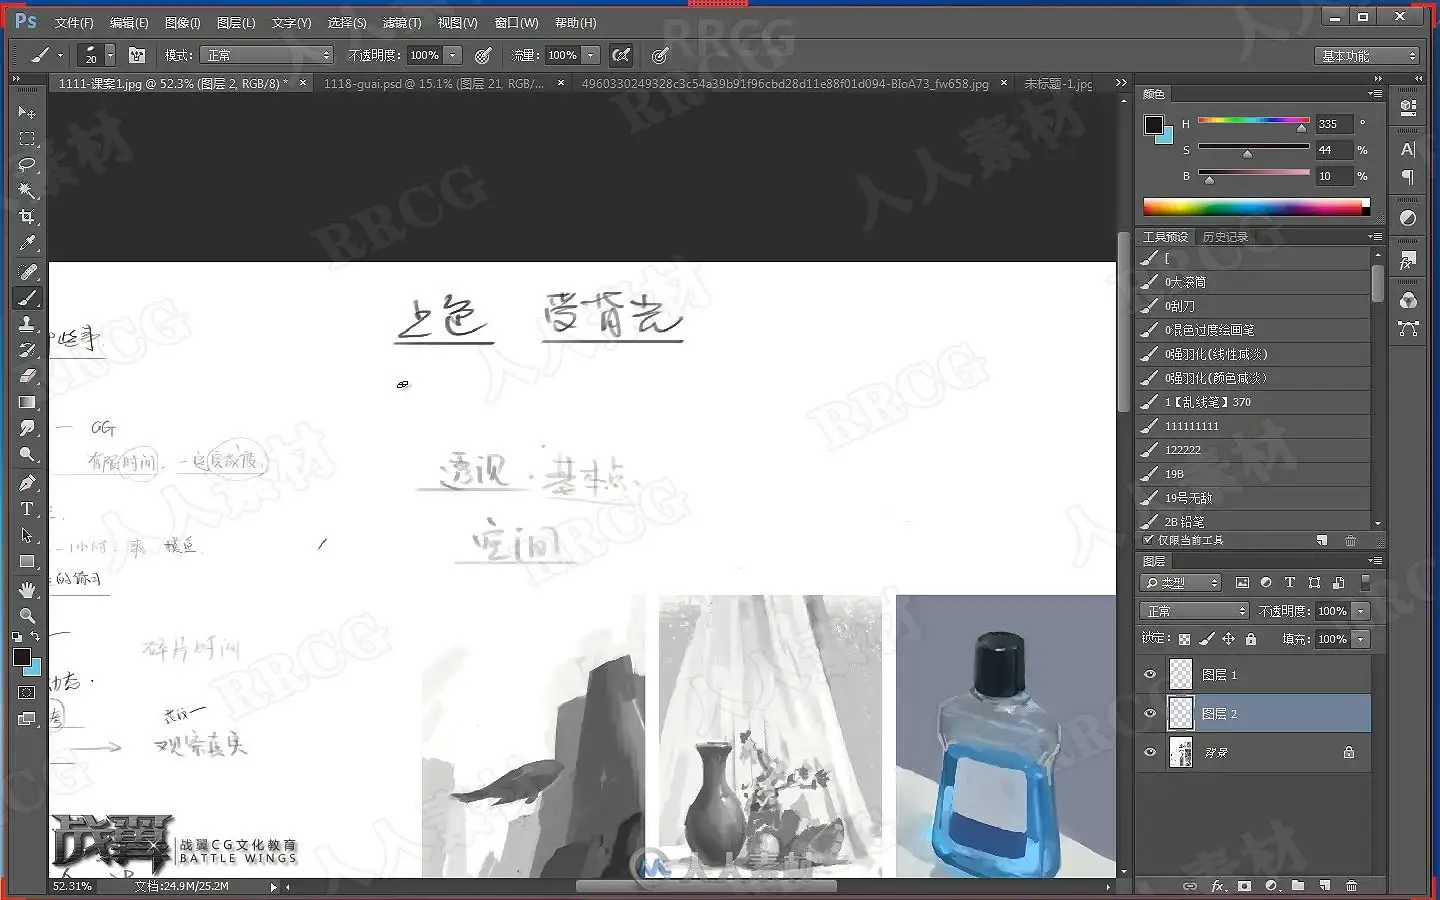Screen dimensions: 1440x900
Task: Select the Clone Stamp tool
Action: pyautogui.click(x=27, y=324)
